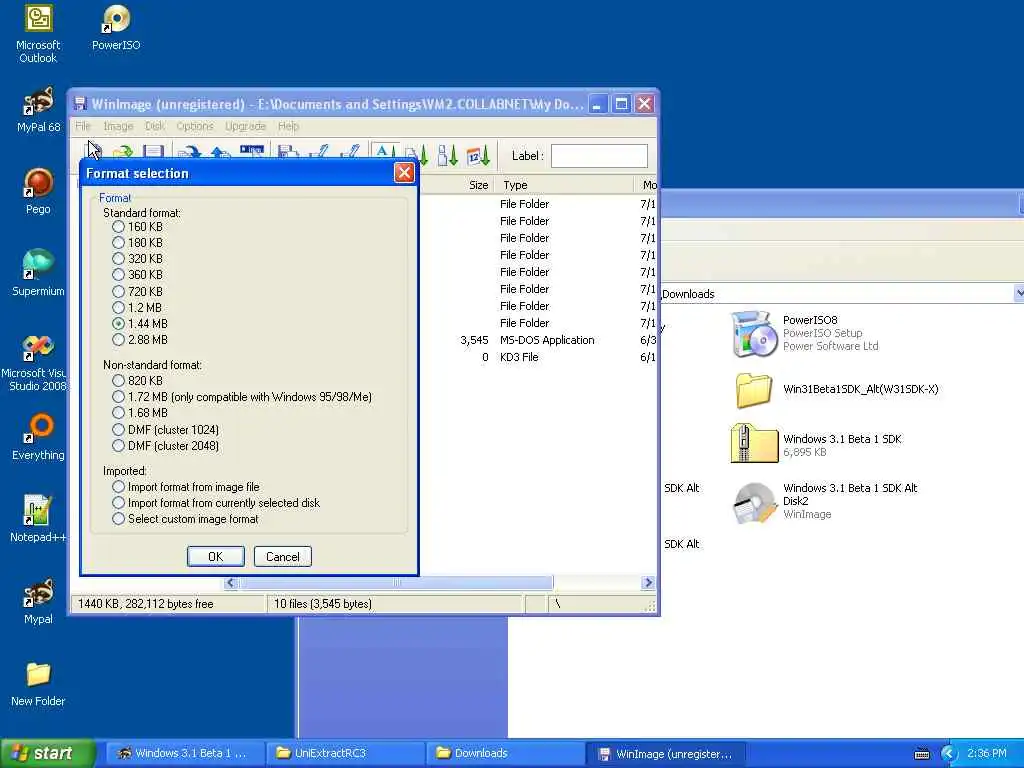1024x768 pixels.
Task: Choose the 1.68 MB non-standard format
Action: click(118, 413)
